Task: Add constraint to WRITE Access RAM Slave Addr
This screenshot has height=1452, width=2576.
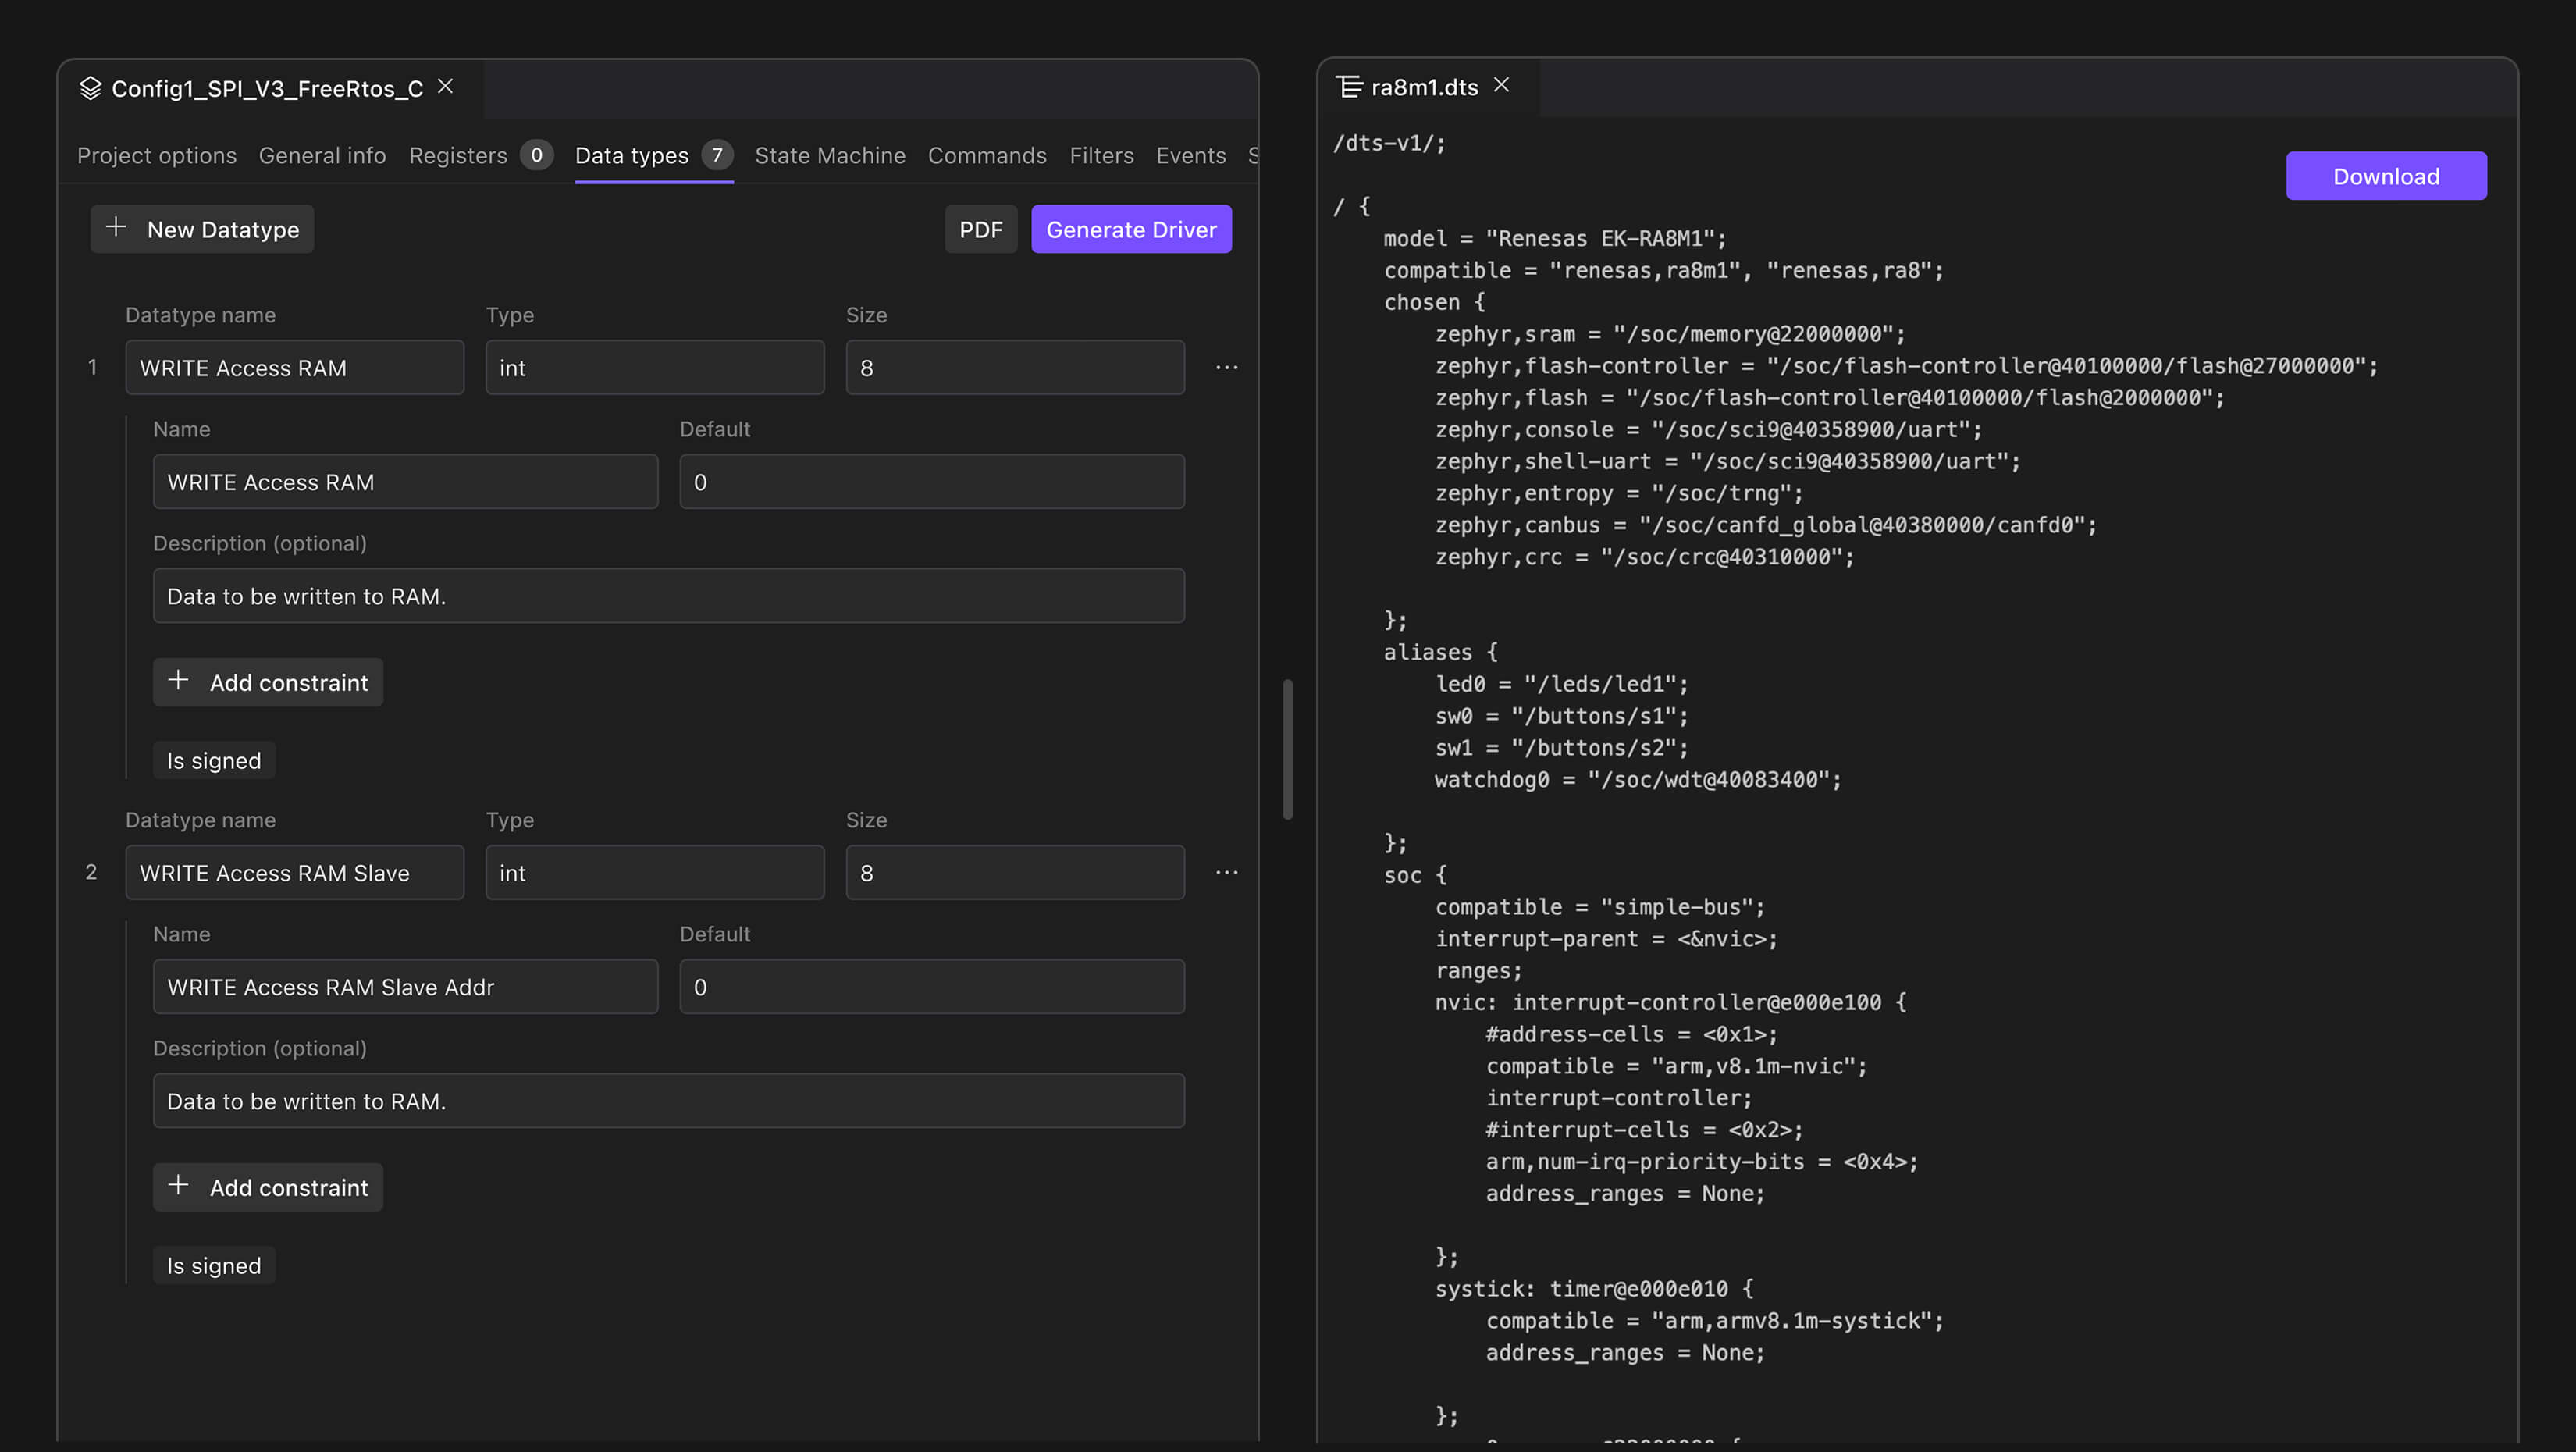Action: tap(268, 1188)
